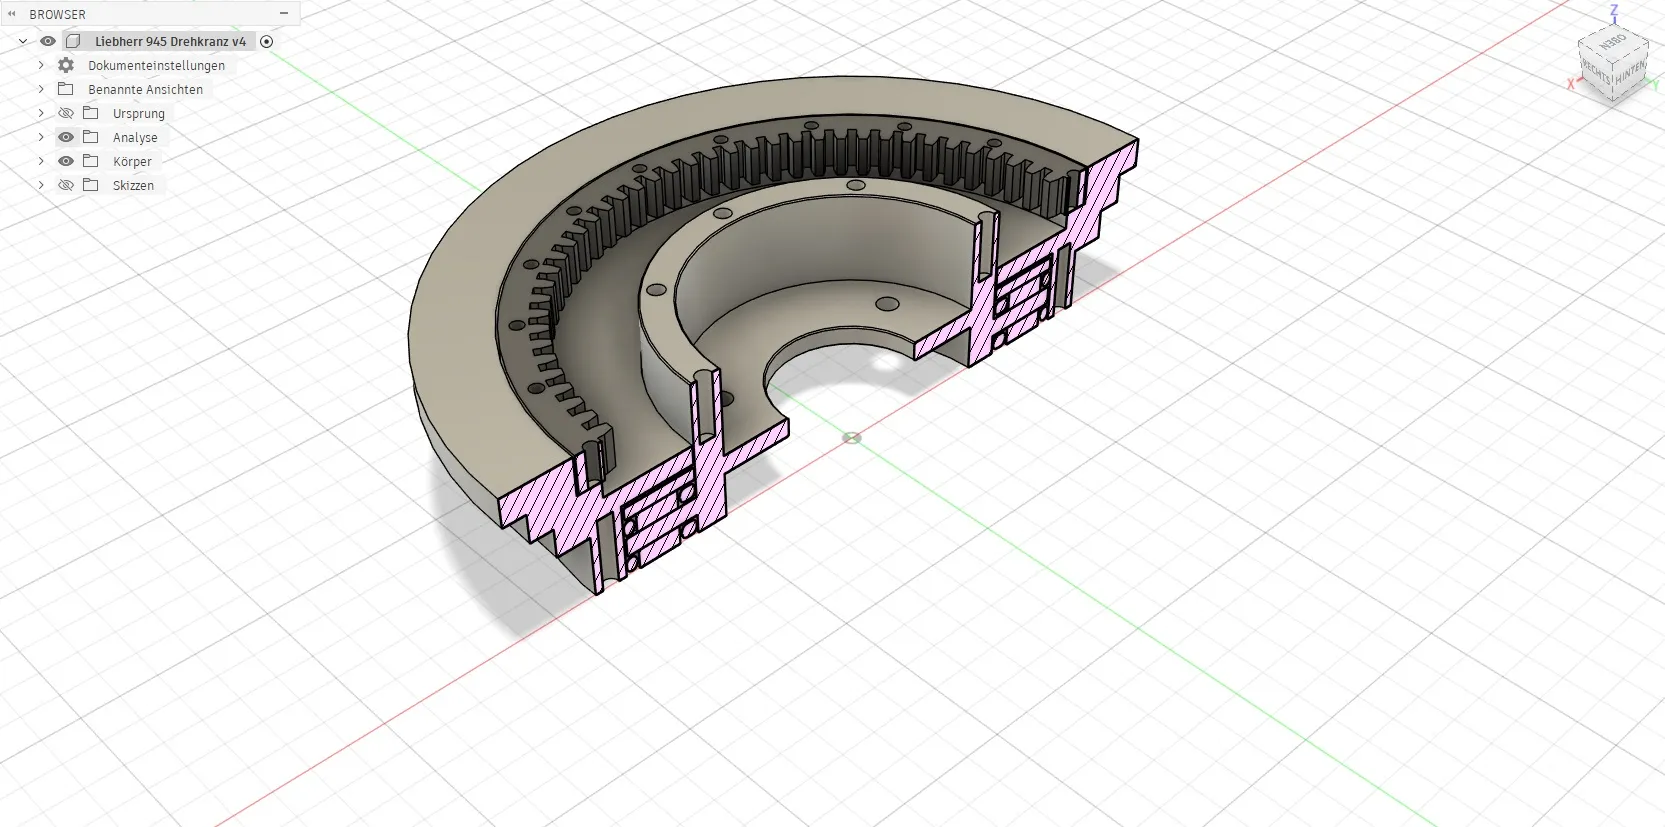
Task: Click the Körper folder icon
Action: pos(91,161)
